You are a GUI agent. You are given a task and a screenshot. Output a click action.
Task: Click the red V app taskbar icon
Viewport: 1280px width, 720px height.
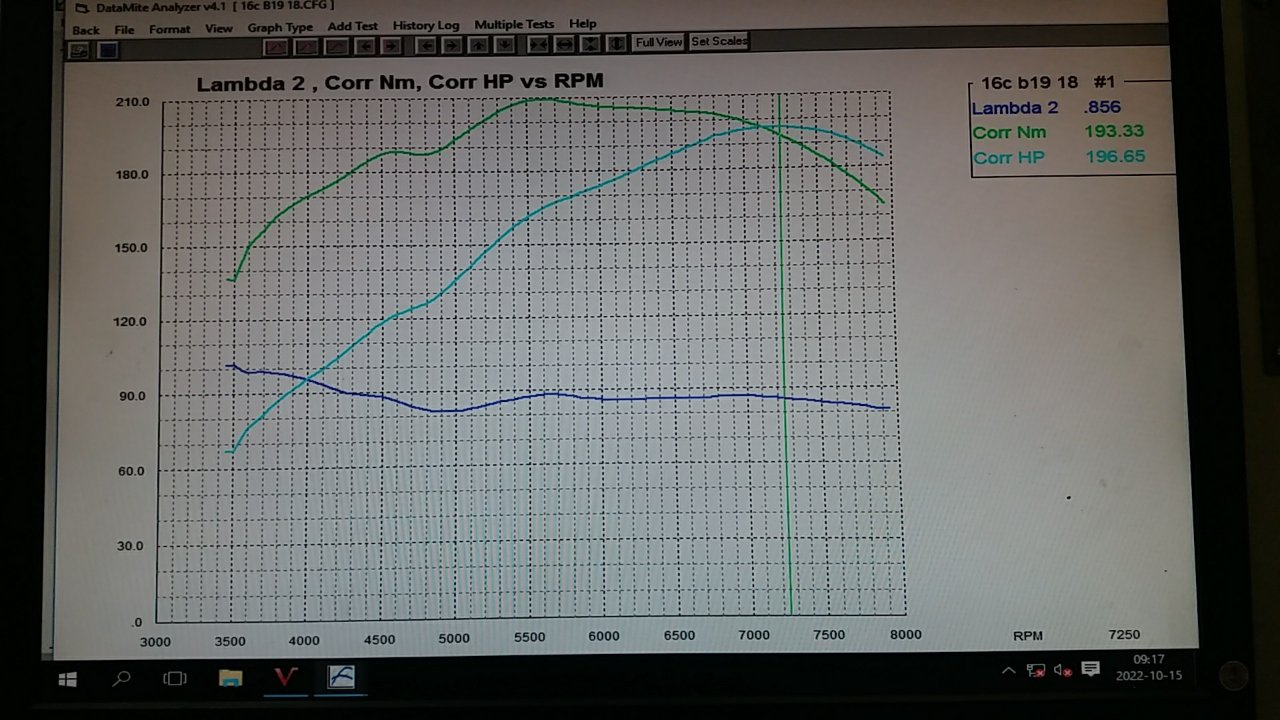(x=285, y=677)
